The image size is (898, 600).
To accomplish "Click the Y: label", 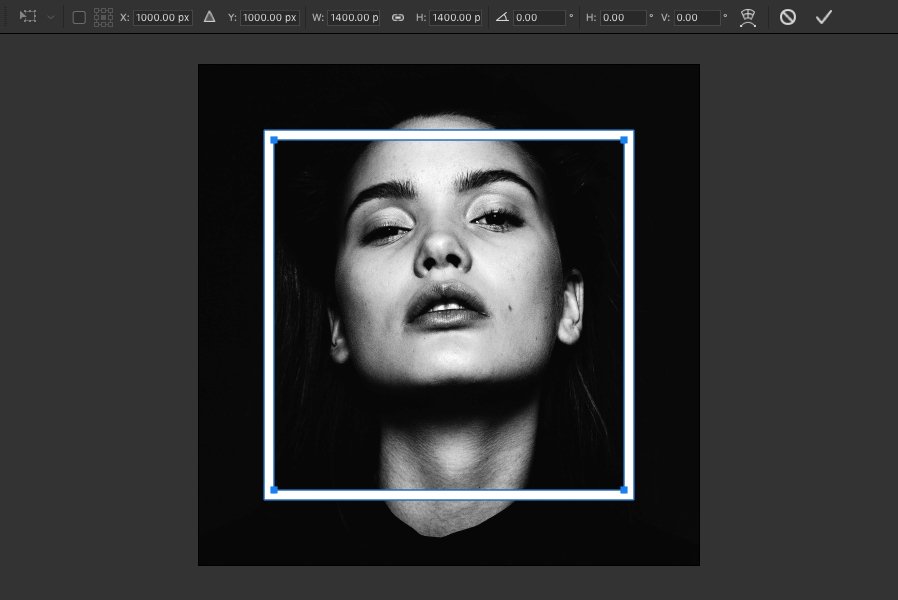I will [x=232, y=18].
